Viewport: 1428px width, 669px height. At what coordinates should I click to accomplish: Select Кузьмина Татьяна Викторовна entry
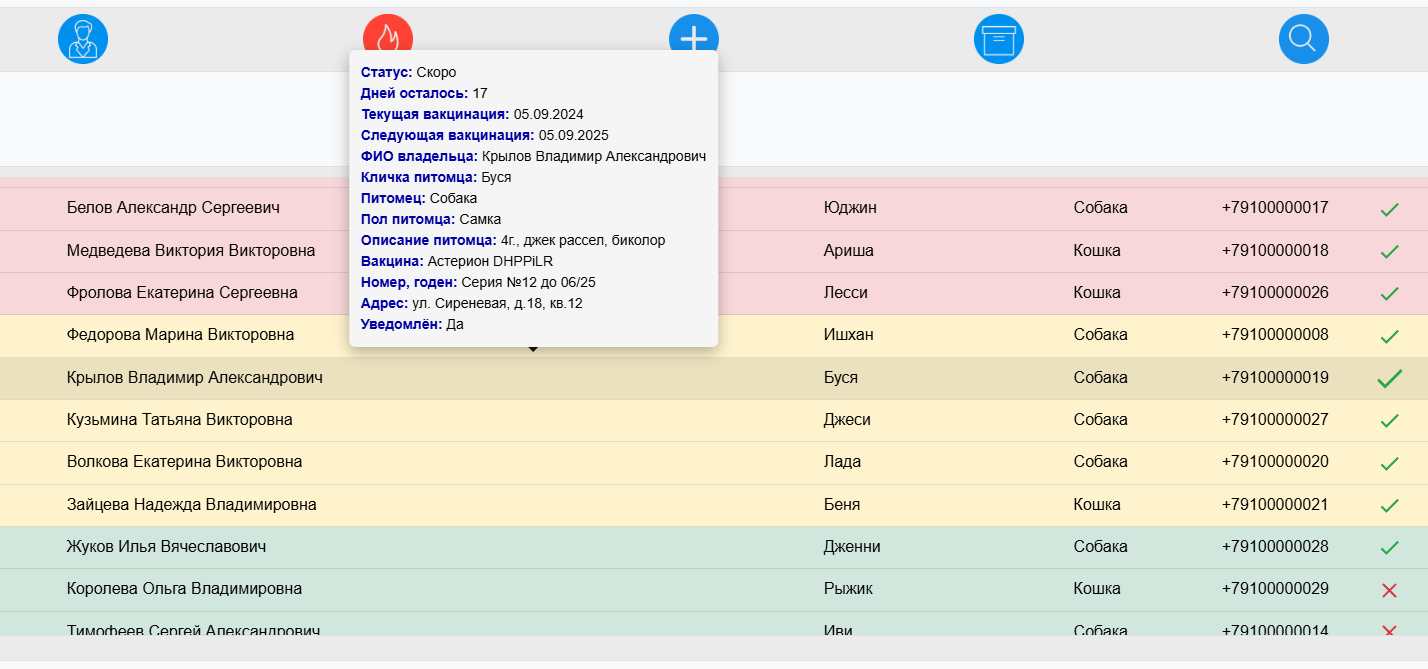[x=714, y=420]
